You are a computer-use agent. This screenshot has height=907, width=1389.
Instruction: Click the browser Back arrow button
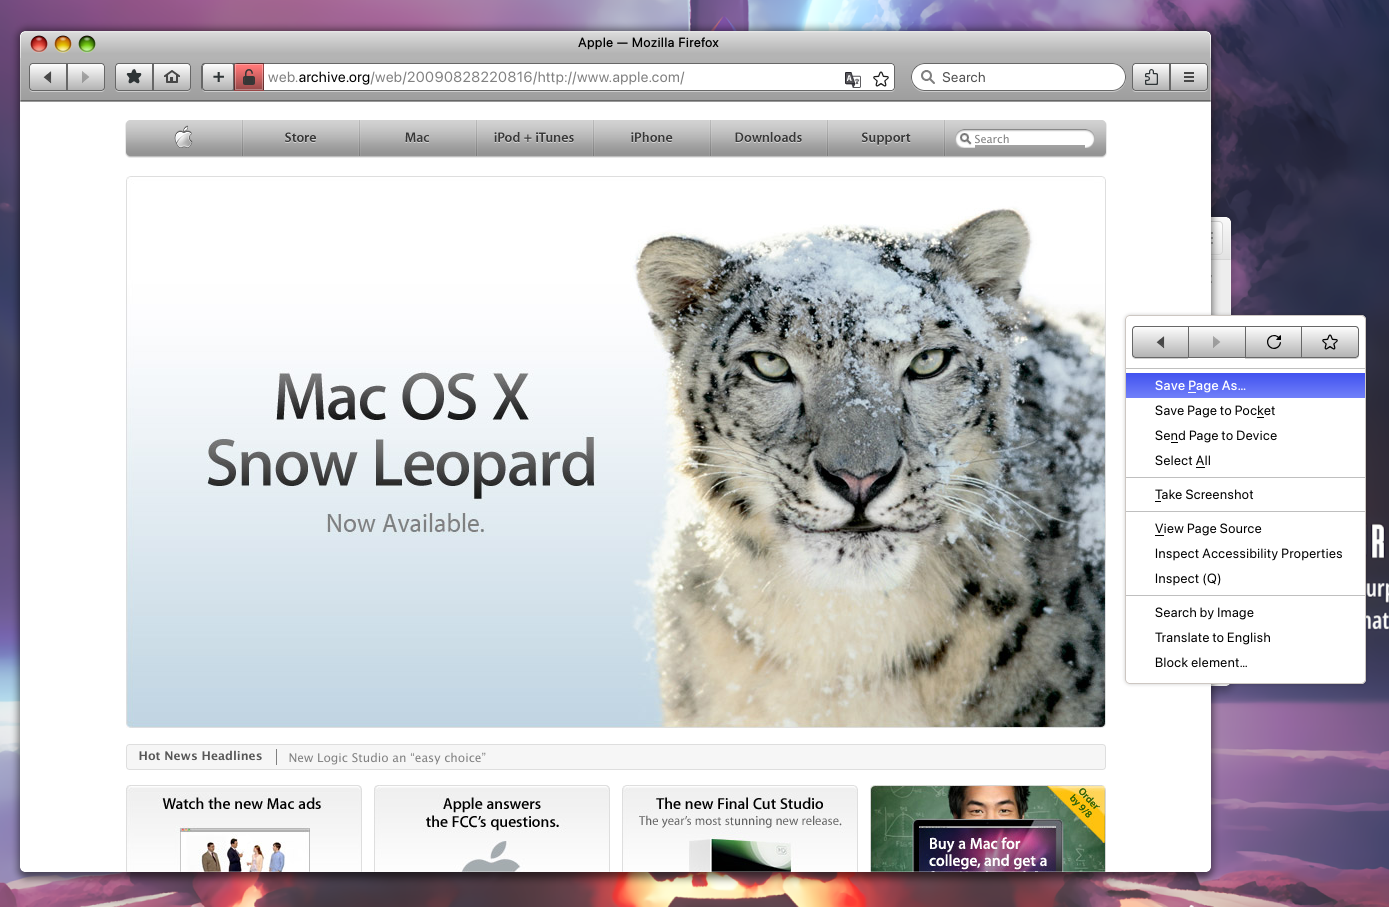pos(47,77)
